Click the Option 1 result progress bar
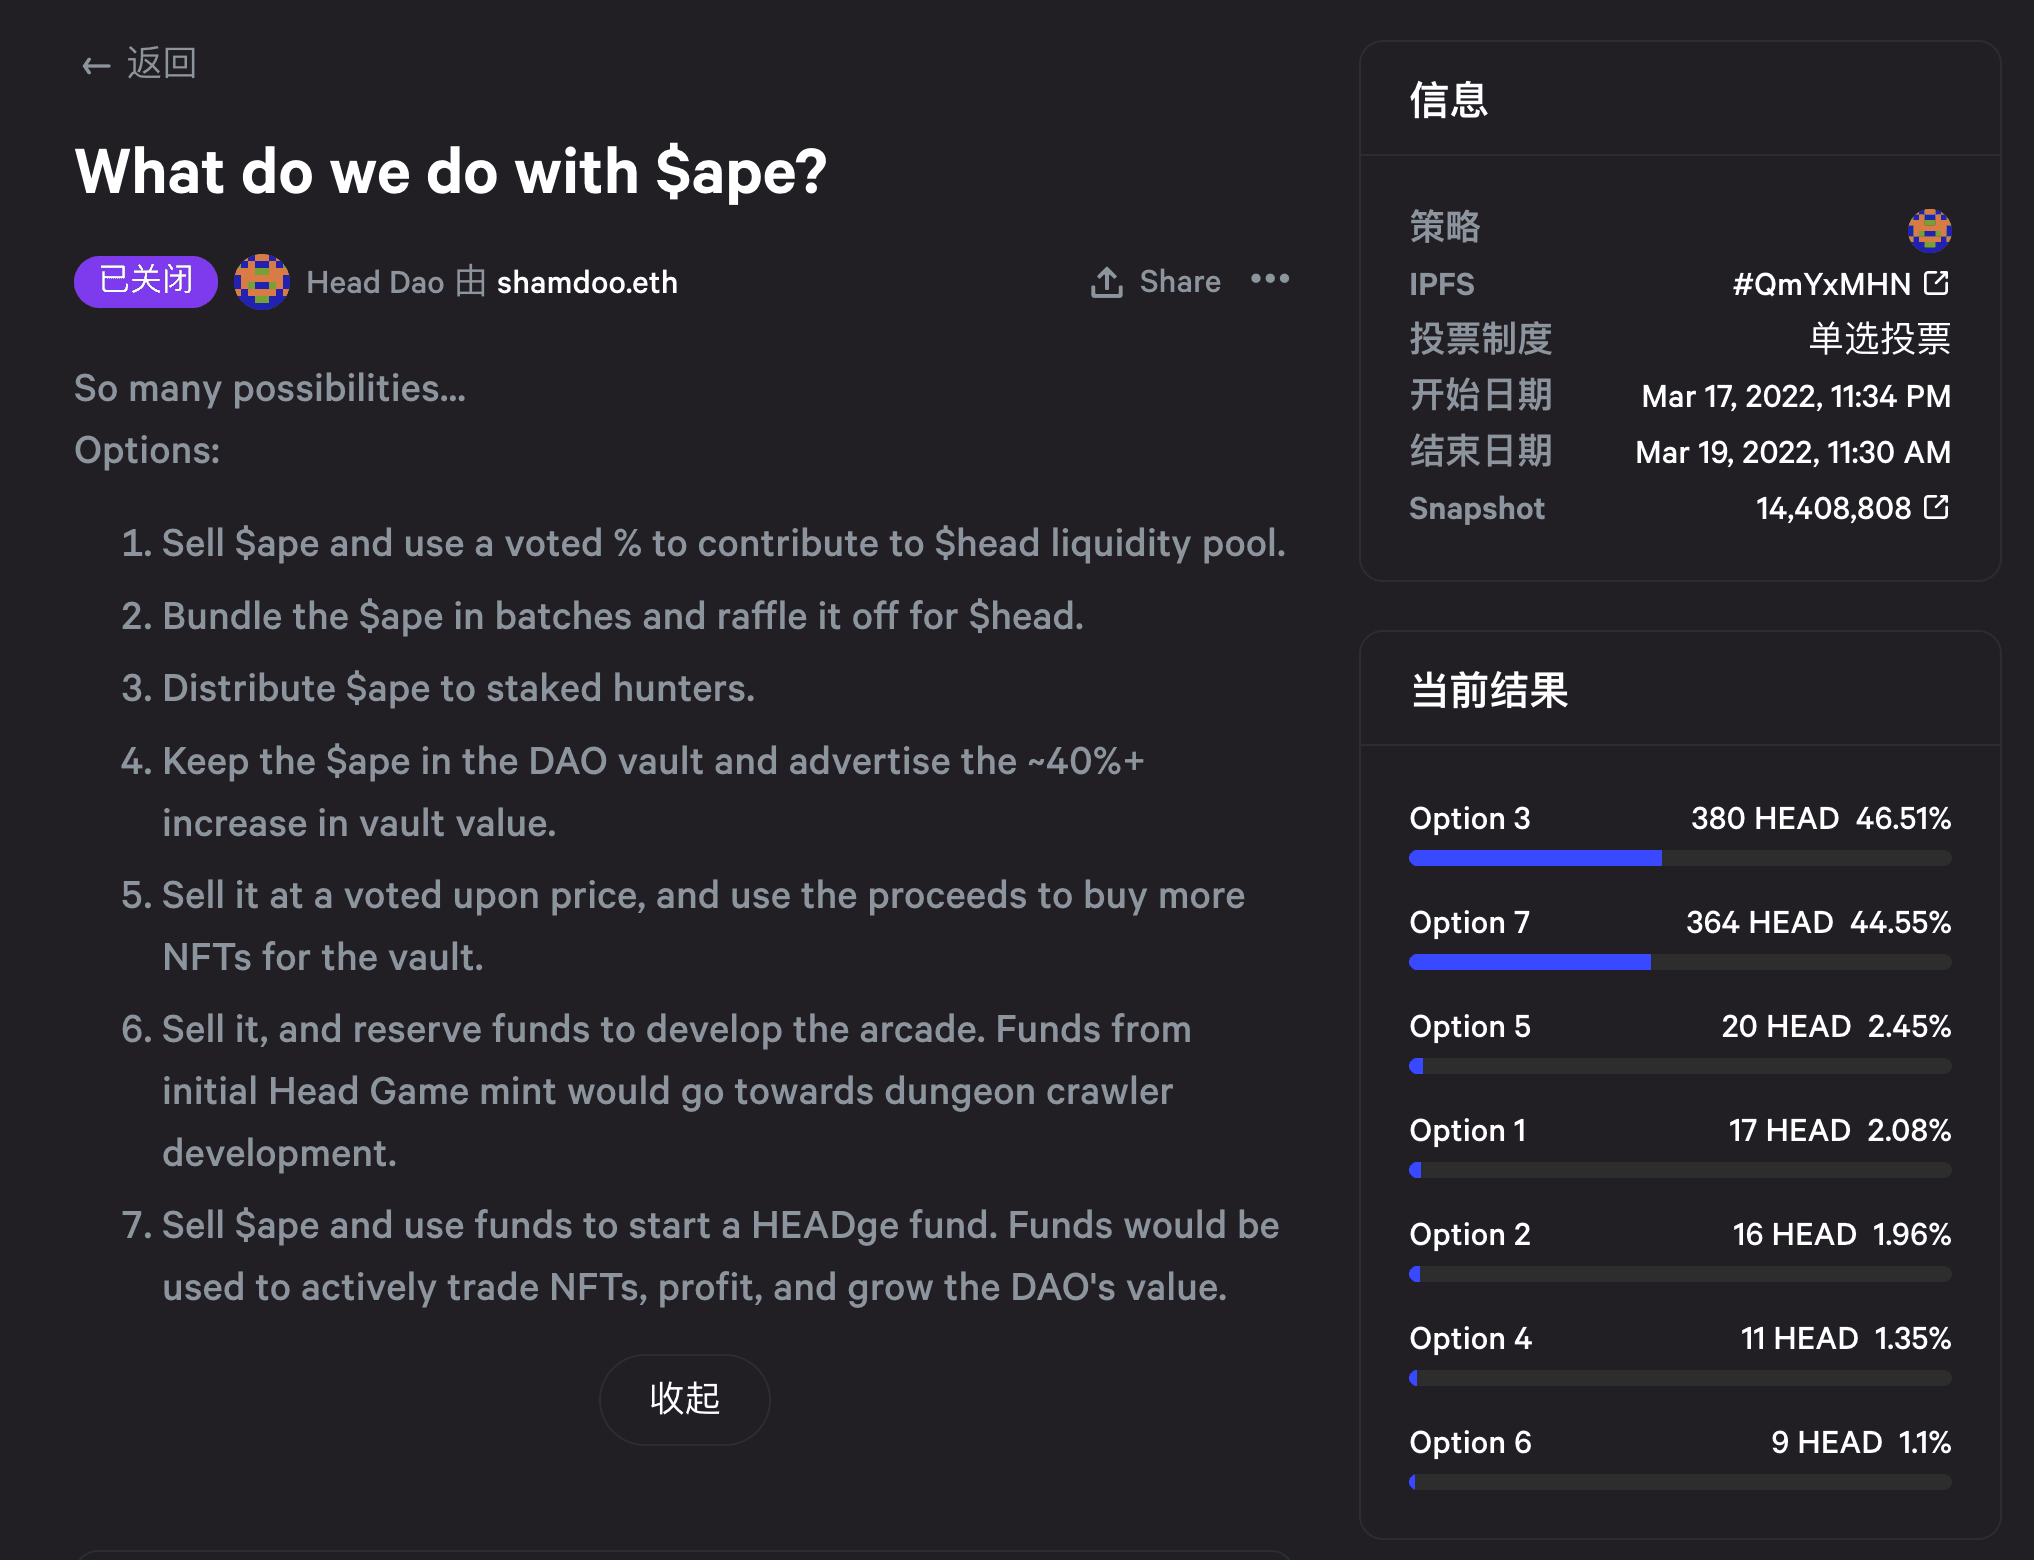The height and width of the screenshot is (1560, 2034). coord(1679,1170)
